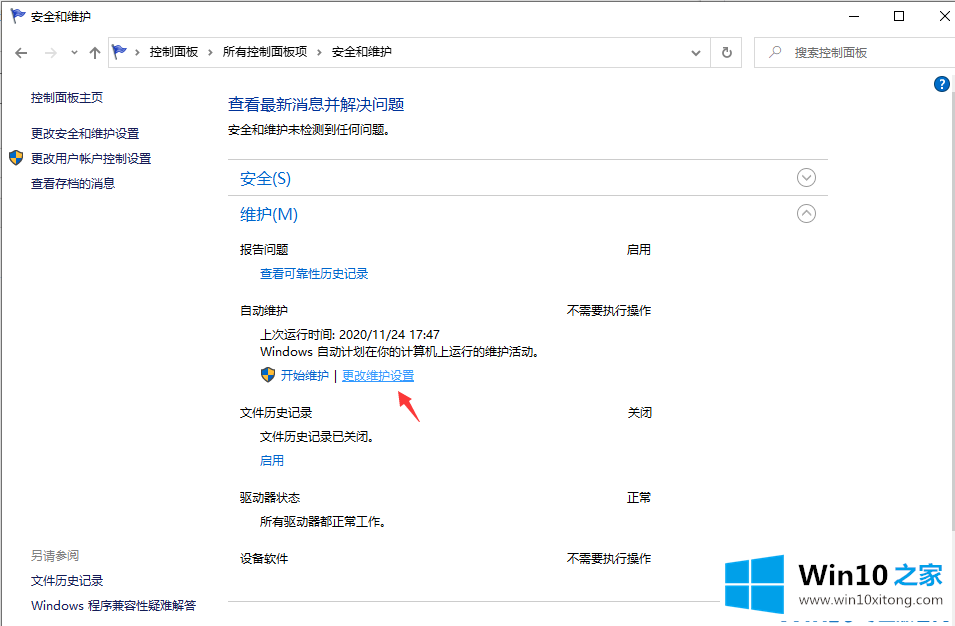Open 控制面板主页 in the sidebar
The image size is (955, 626).
[67, 97]
